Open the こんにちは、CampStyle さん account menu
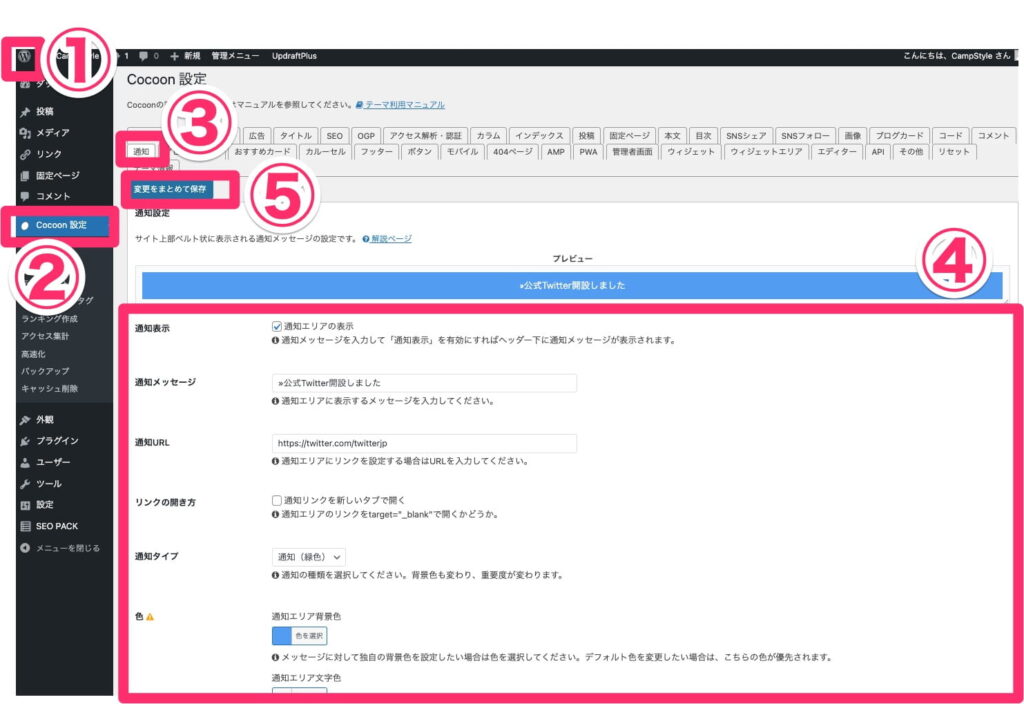The width and height of the screenshot is (1024, 704). (957, 56)
